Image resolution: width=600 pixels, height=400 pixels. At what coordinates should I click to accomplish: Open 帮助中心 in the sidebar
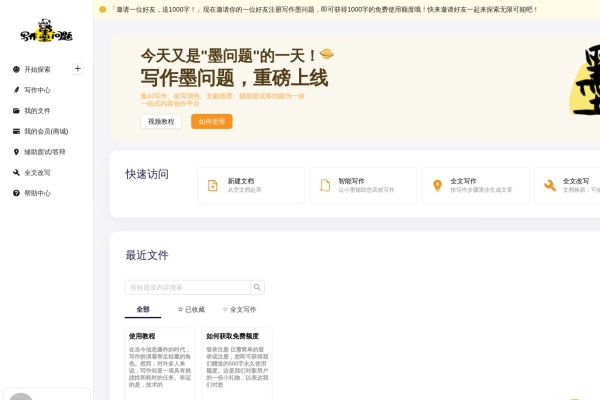38,193
